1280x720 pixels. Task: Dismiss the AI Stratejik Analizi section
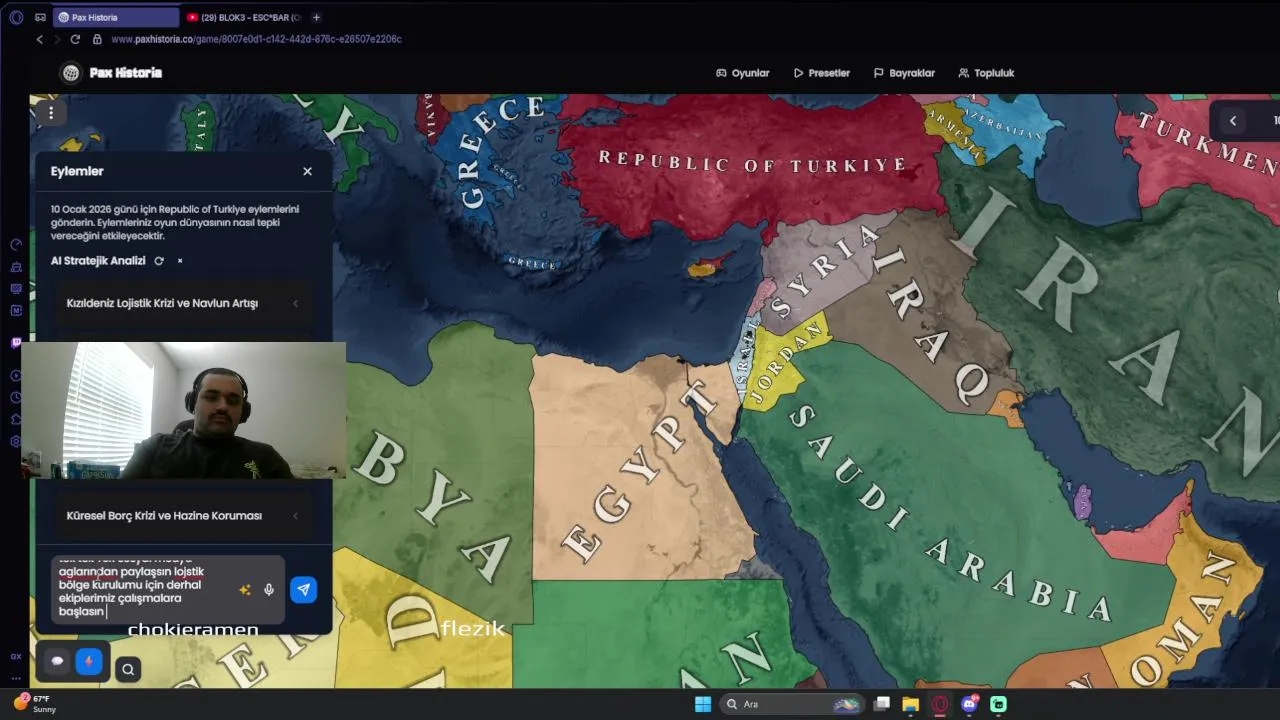tap(180, 261)
